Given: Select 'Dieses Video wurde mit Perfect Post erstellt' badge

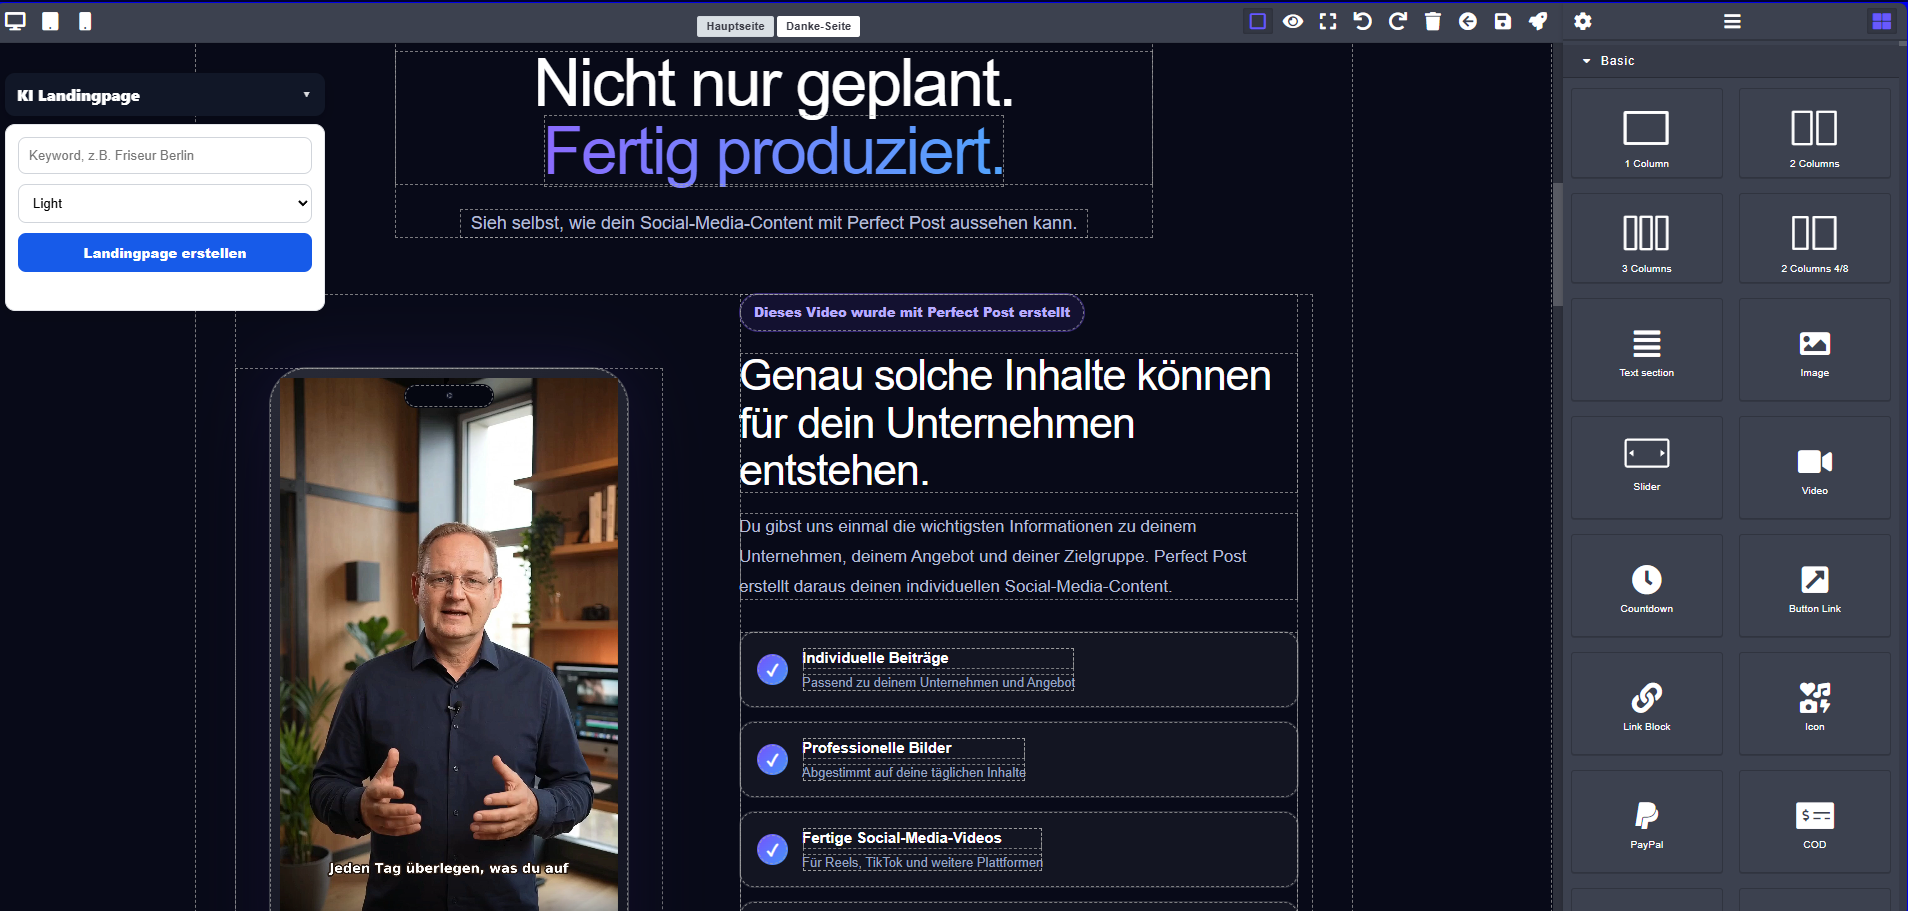Looking at the screenshot, I should pyautogui.click(x=912, y=312).
